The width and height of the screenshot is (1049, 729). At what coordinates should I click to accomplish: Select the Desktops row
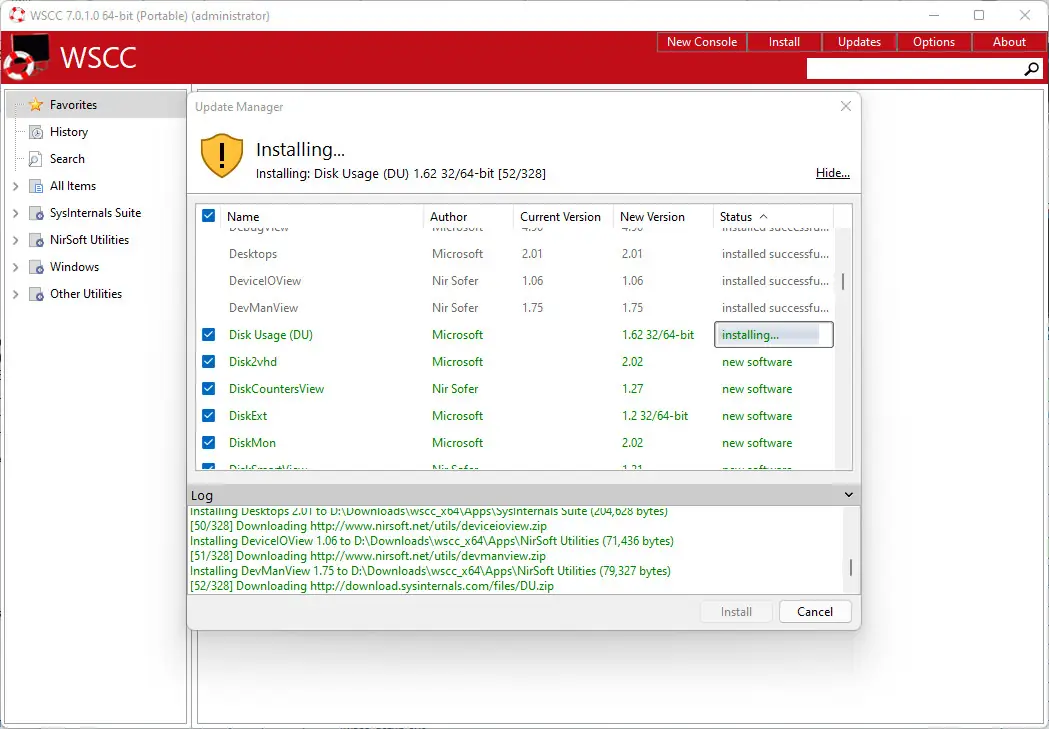pos(515,254)
